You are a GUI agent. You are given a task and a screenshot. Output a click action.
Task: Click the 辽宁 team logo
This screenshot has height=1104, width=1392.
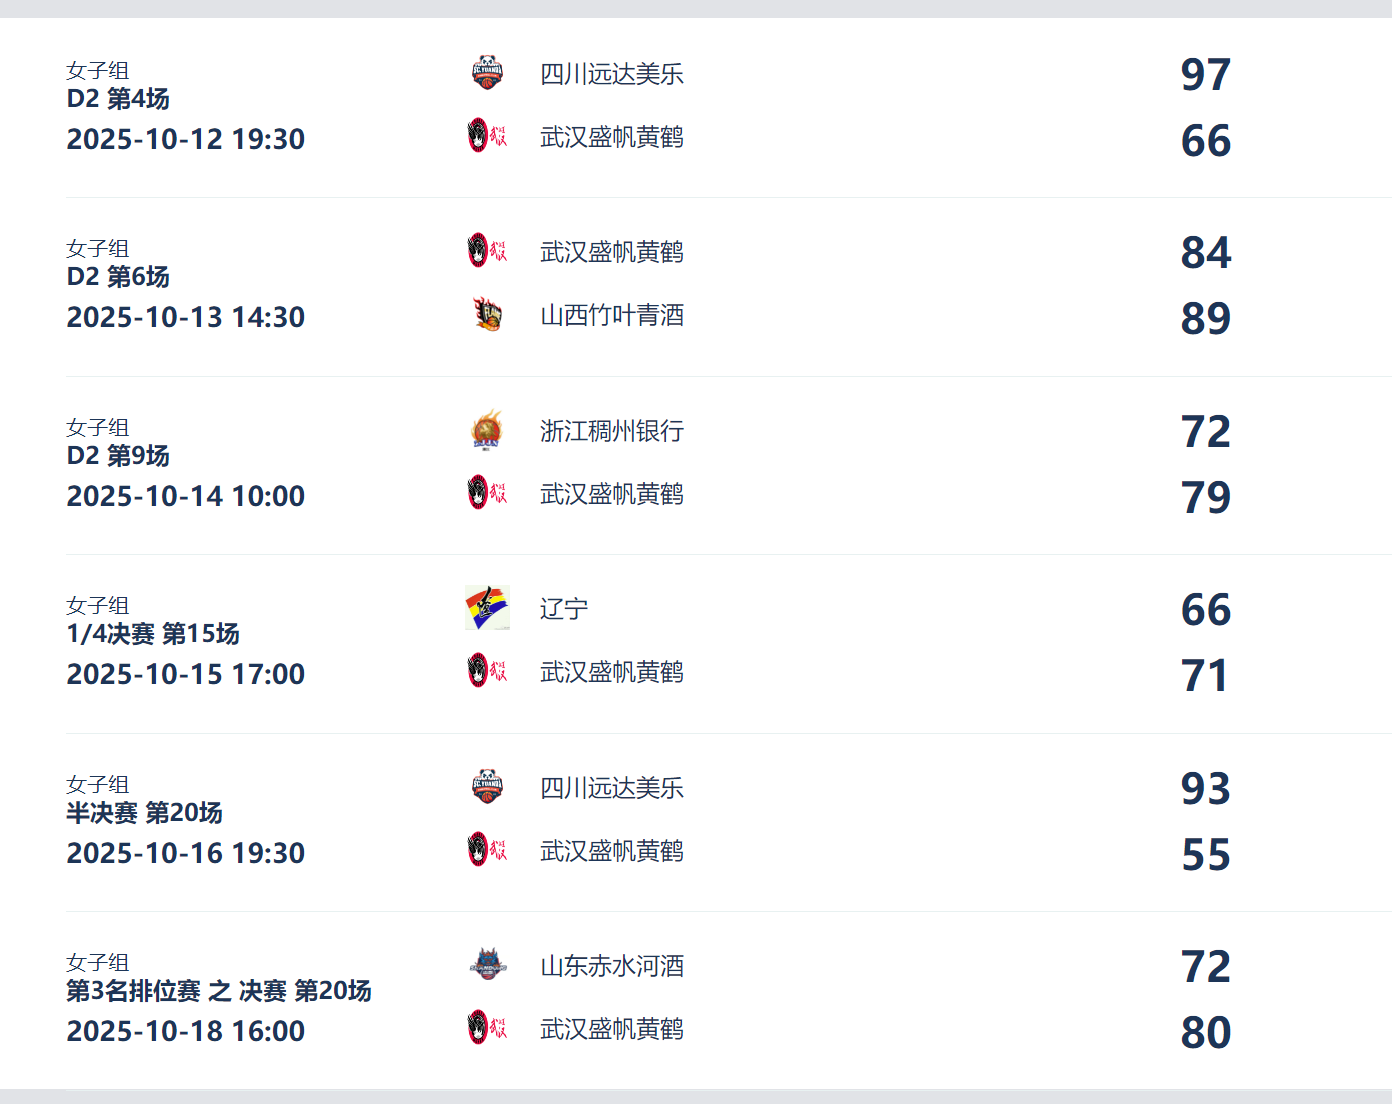pyautogui.click(x=487, y=608)
